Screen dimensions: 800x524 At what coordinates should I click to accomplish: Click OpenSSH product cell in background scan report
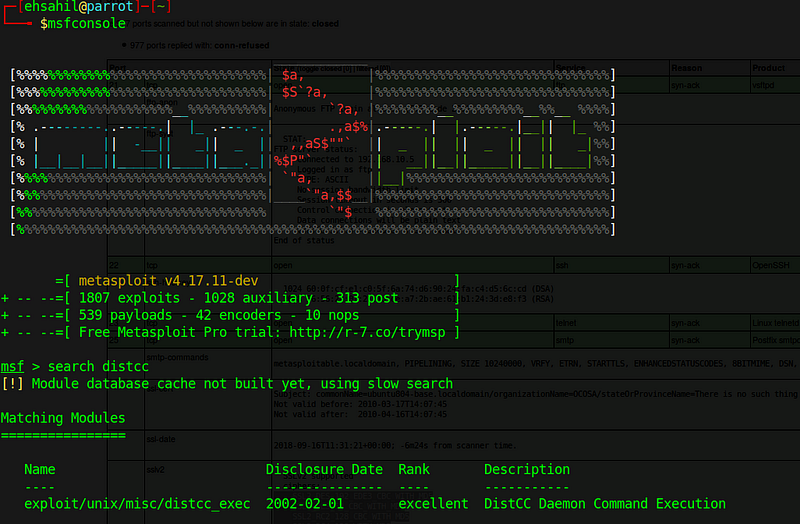pyautogui.click(x=770, y=265)
